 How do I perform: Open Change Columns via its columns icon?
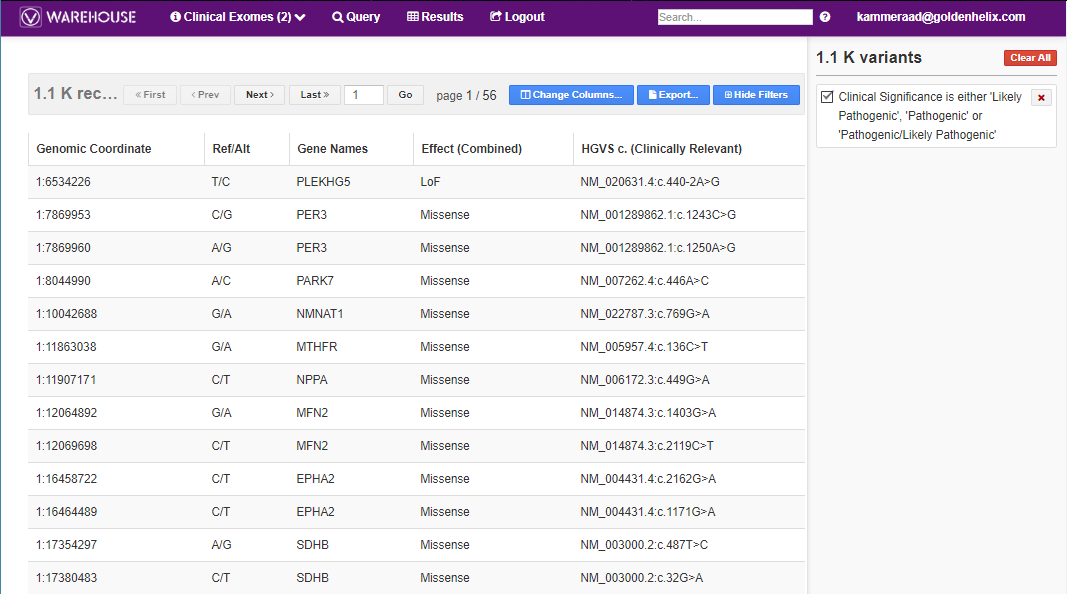pyautogui.click(x=527, y=94)
